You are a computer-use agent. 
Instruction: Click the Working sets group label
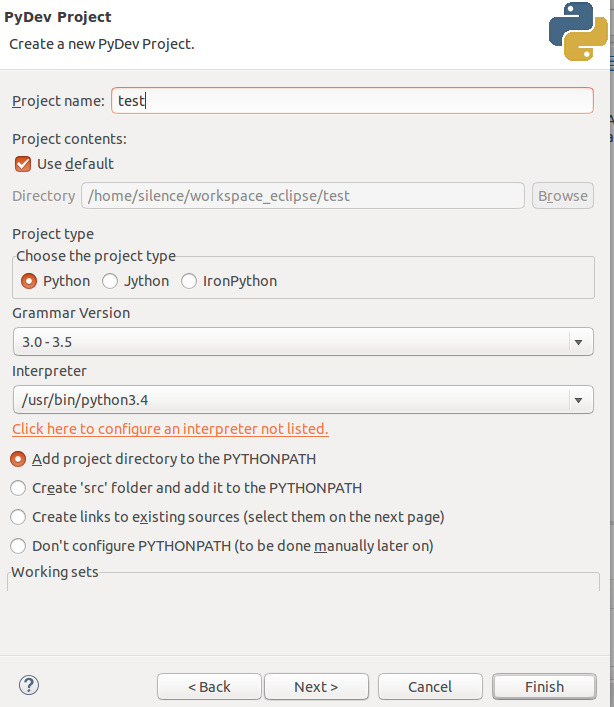55,572
